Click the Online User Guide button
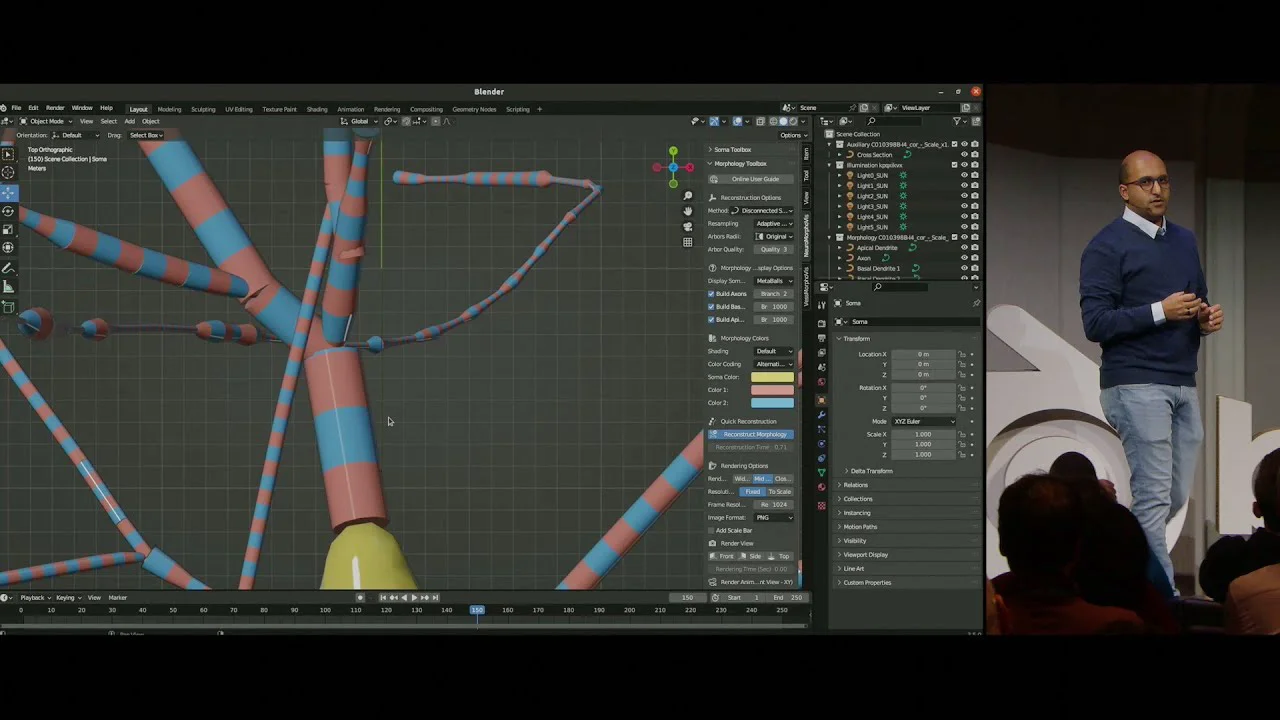The width and height of the screenshot is (1280, 720). point(754,179)
